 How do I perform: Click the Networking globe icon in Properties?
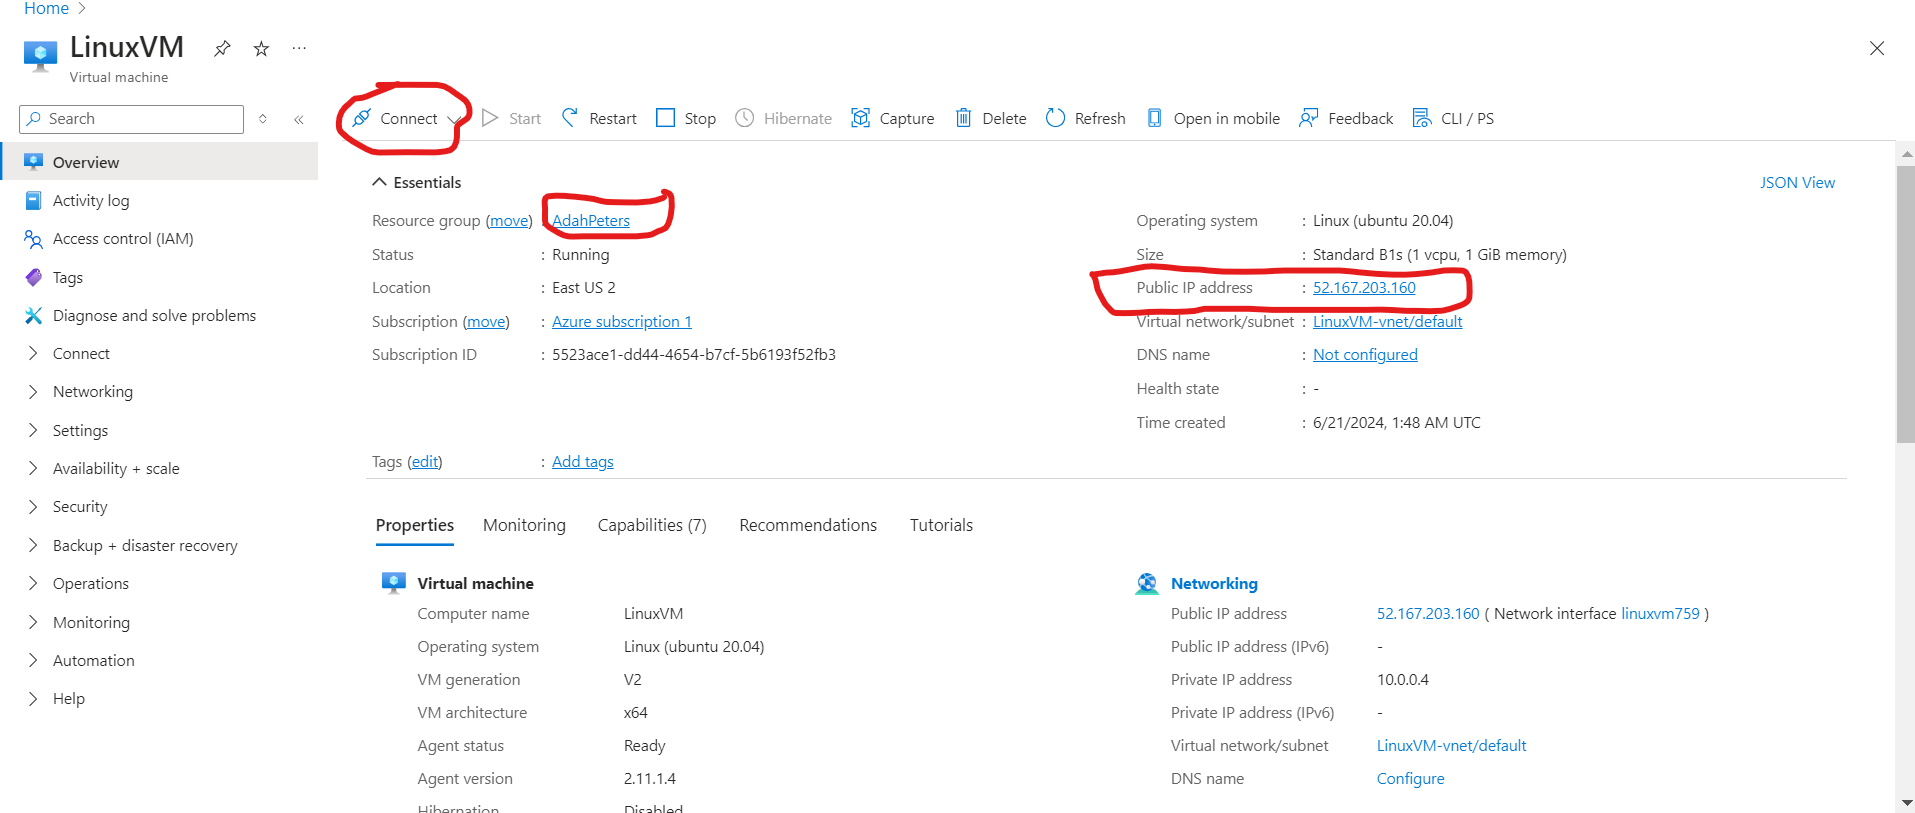1147,584
